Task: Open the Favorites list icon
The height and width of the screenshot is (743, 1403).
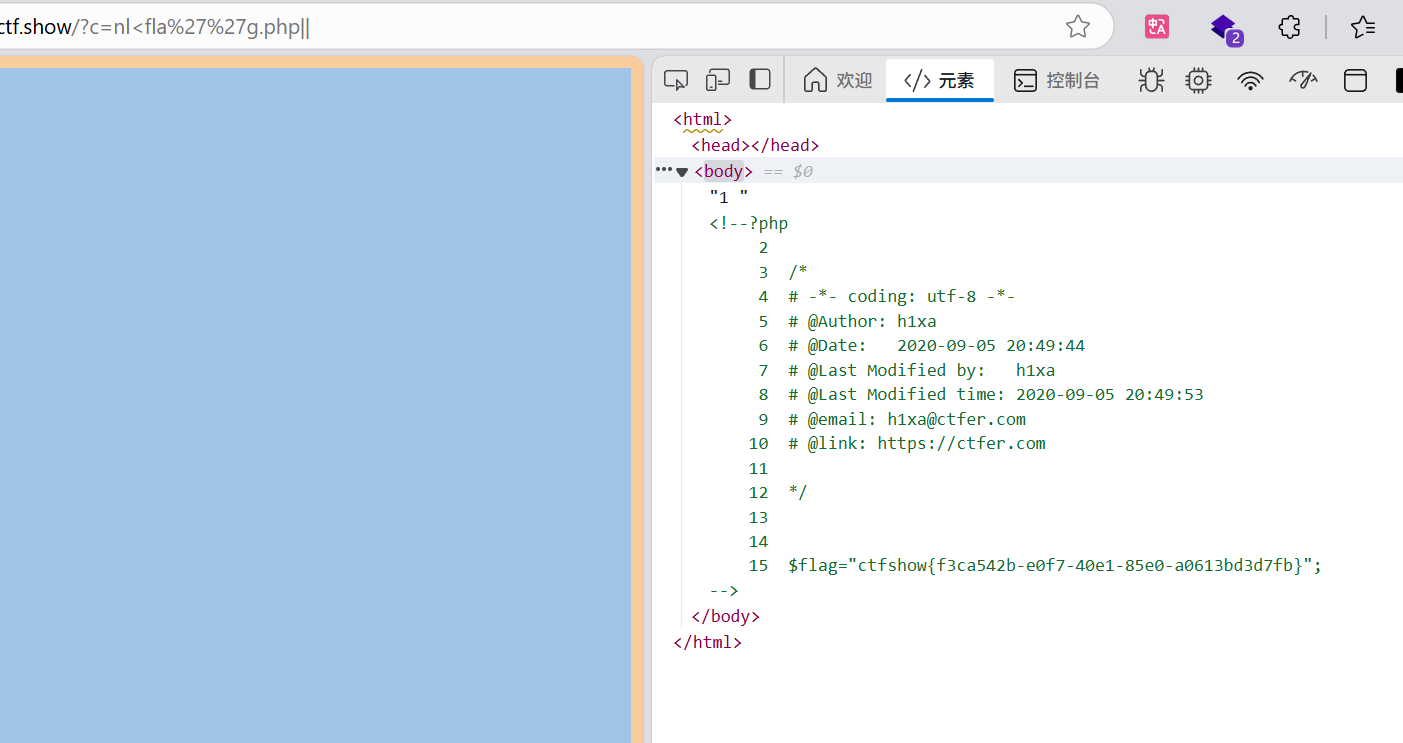Action: (x=1363, y=27)
